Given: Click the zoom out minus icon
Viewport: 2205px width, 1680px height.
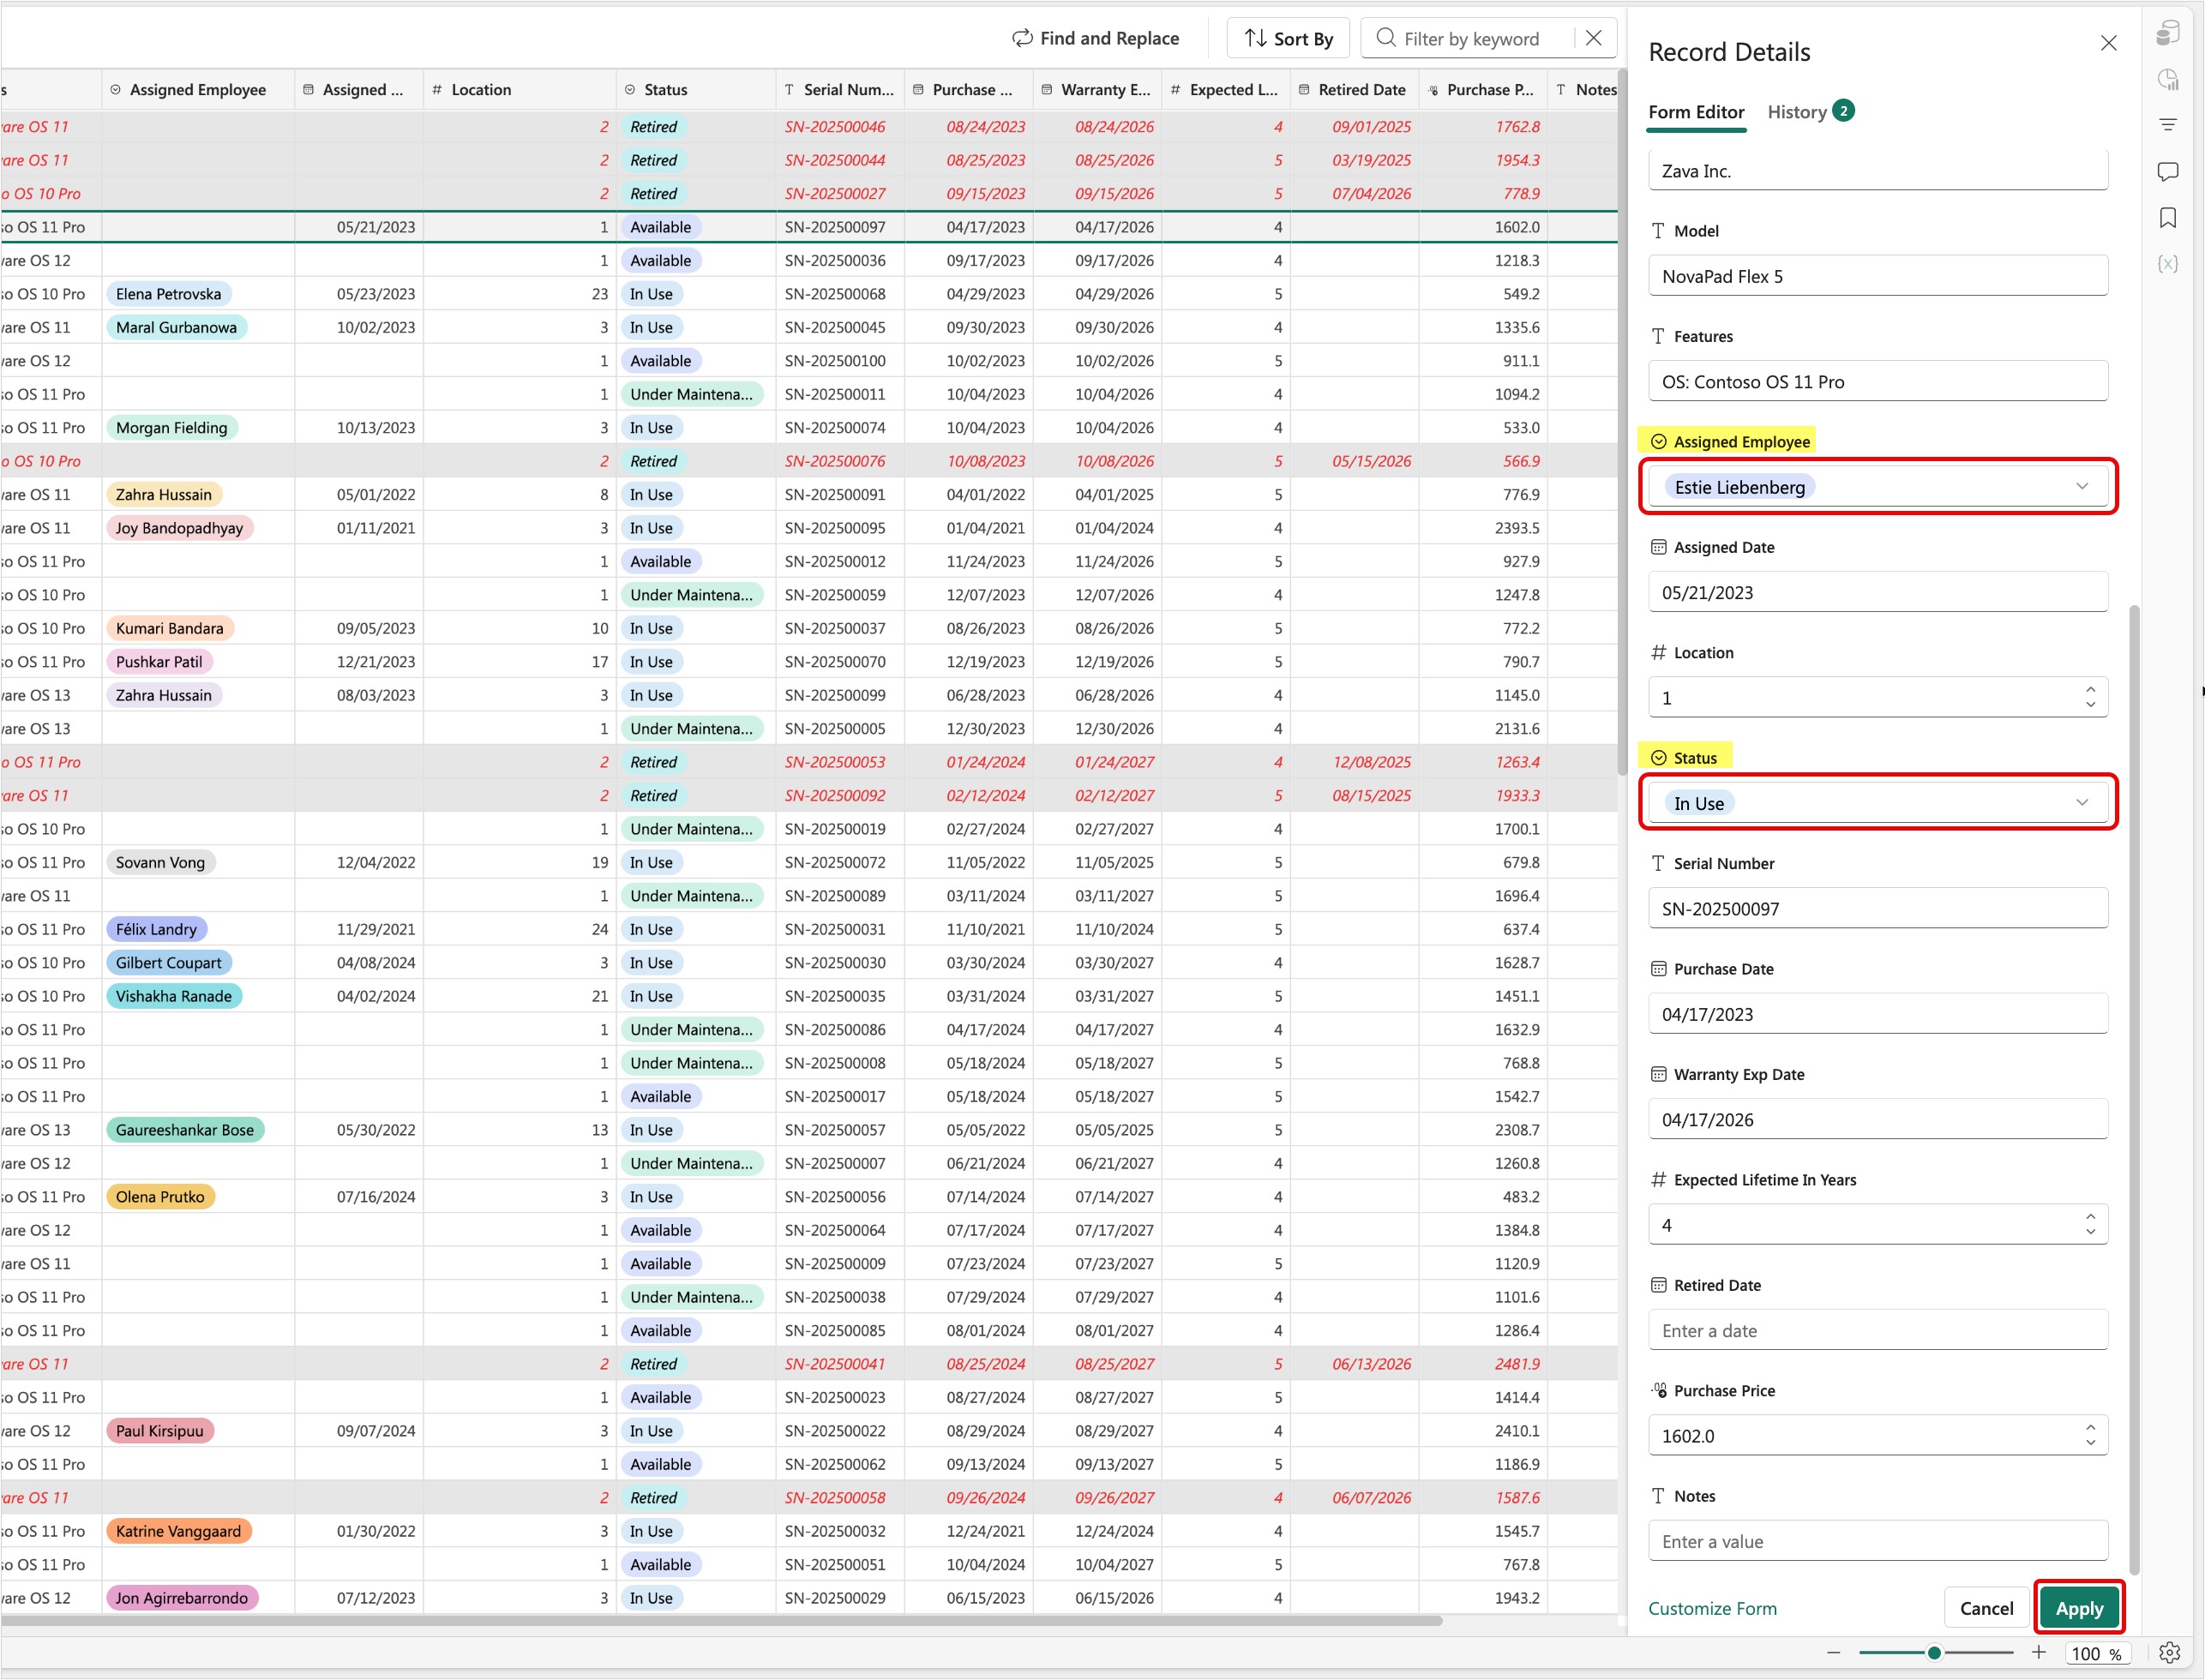Looking at the screenshot, I should tap(1833, 1653).
